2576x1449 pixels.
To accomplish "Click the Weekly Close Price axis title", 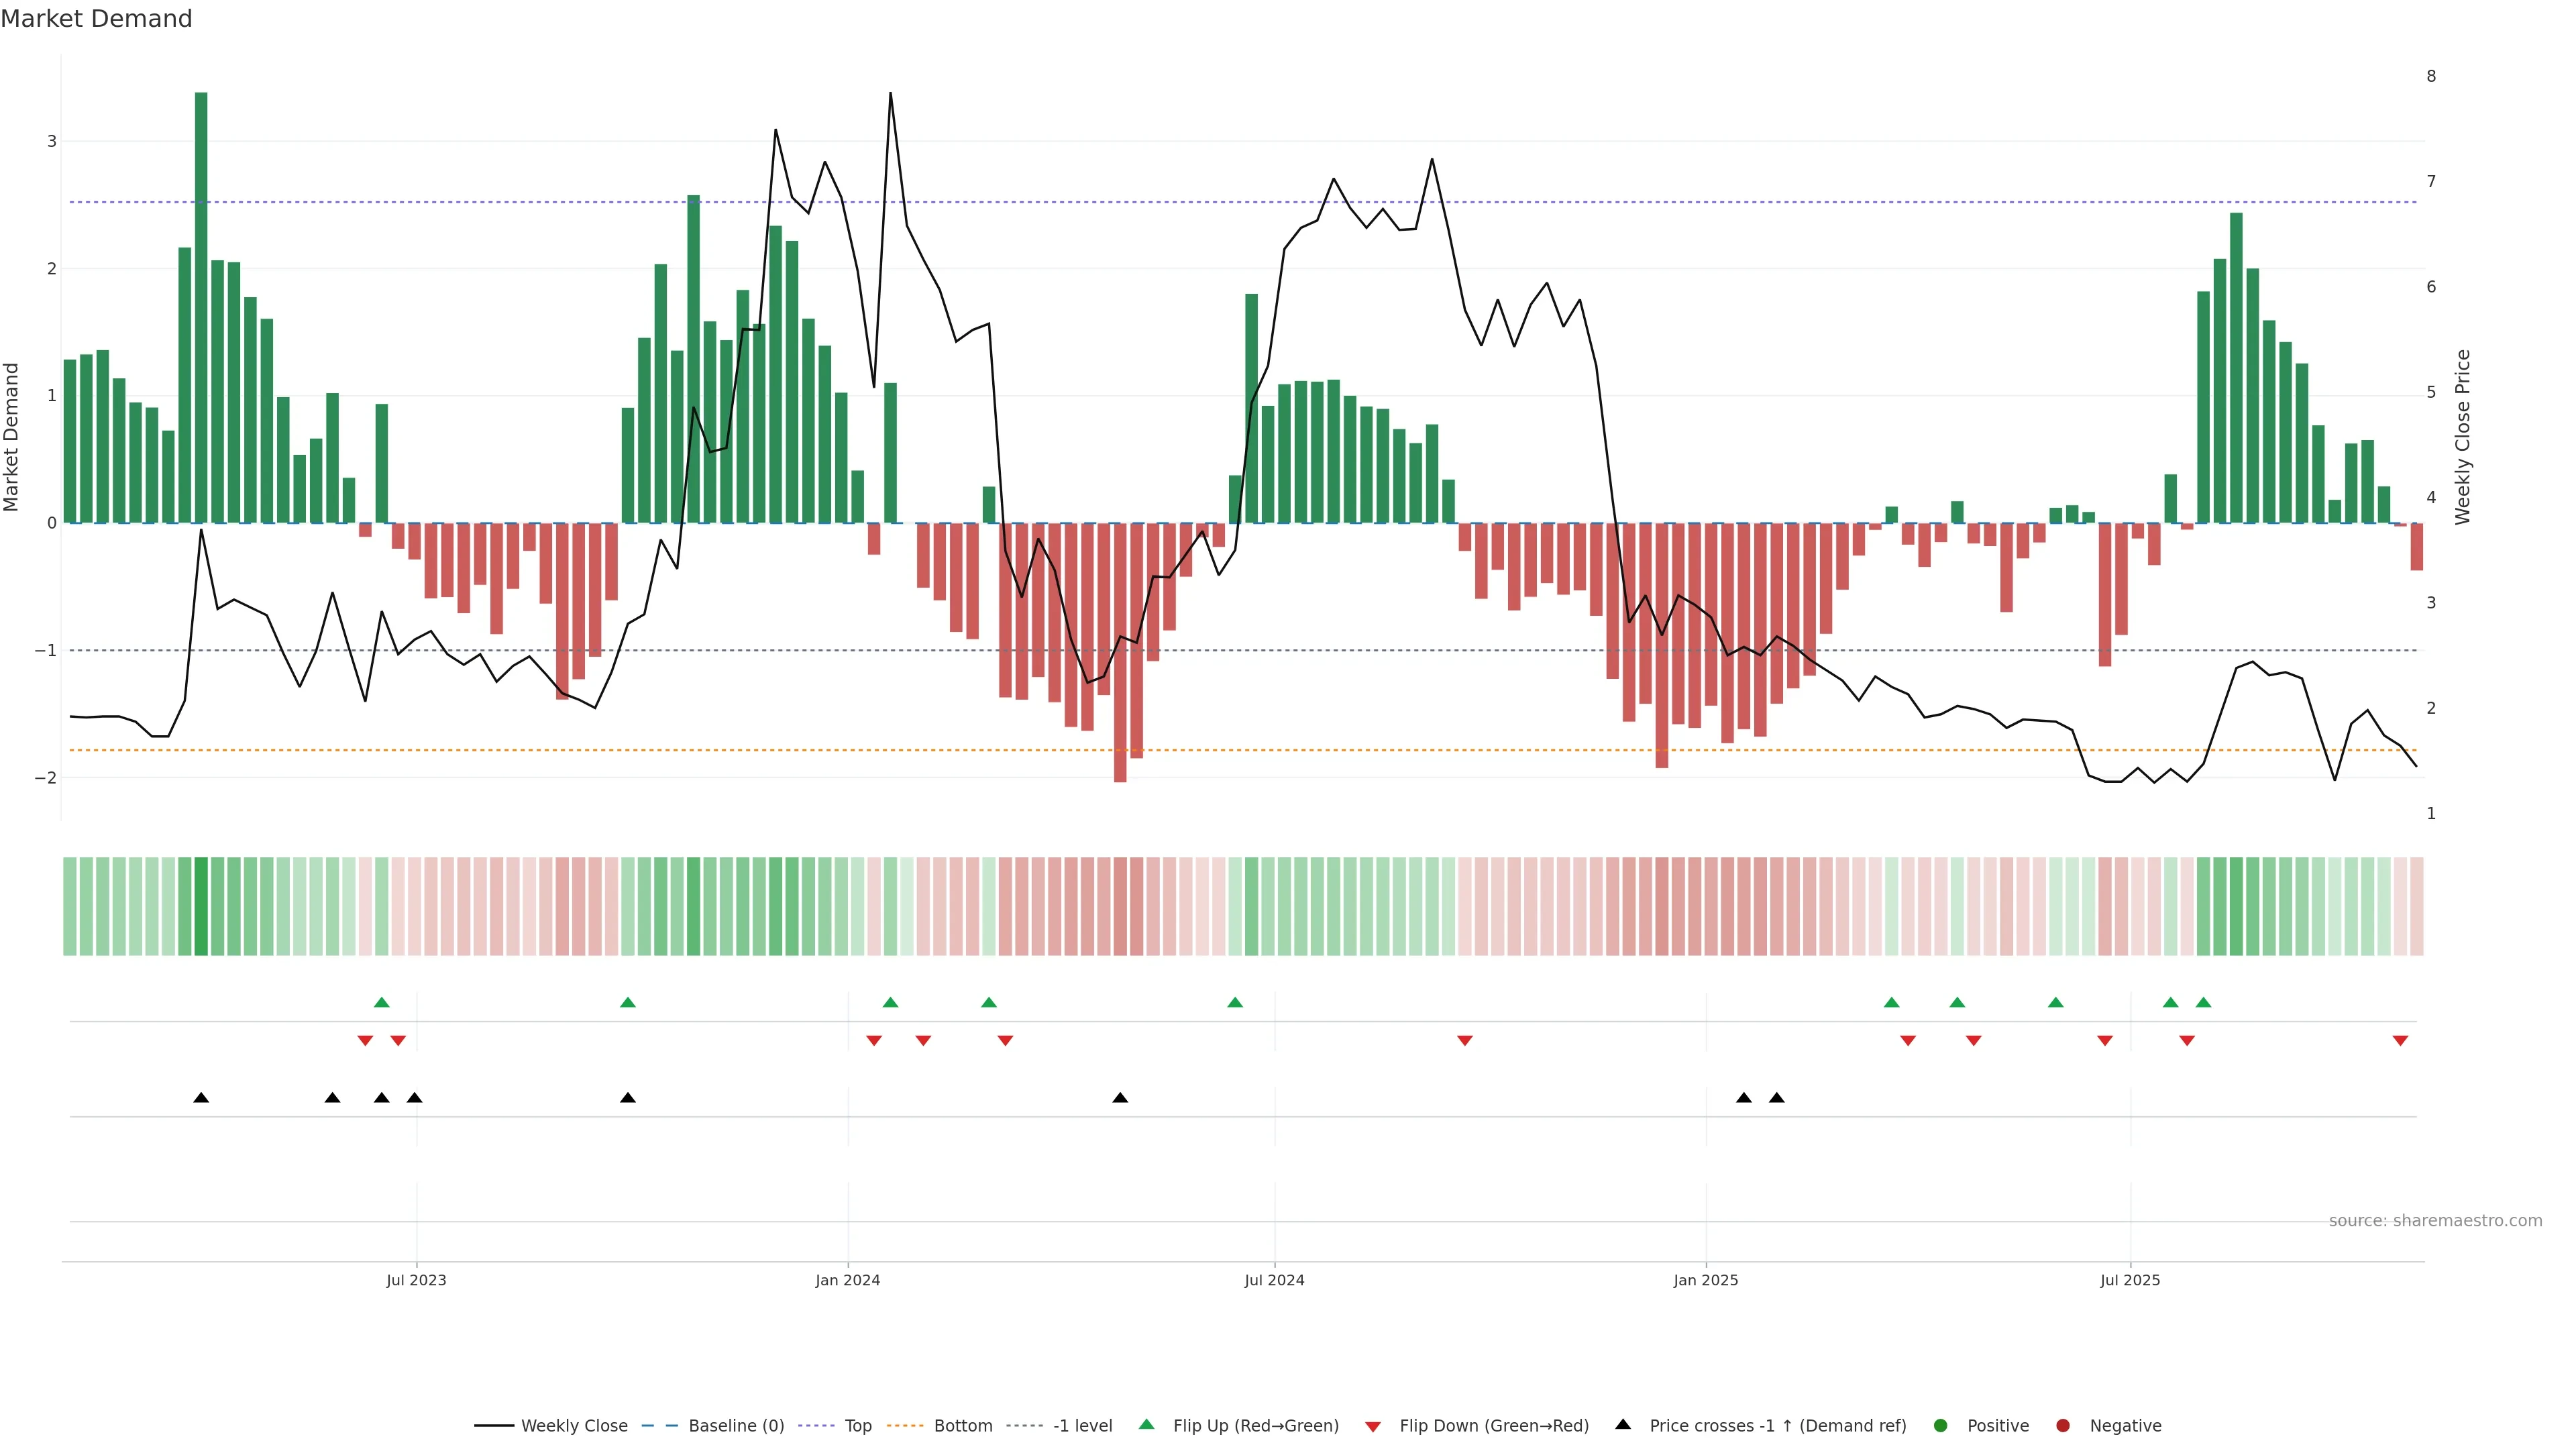I will click(x=2463, y=437).
